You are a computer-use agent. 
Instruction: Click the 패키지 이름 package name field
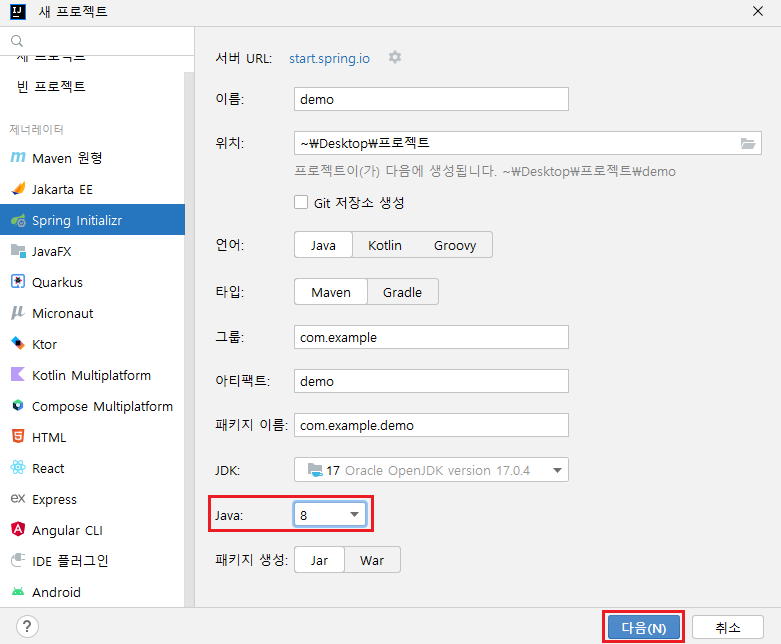click(431, 425)
